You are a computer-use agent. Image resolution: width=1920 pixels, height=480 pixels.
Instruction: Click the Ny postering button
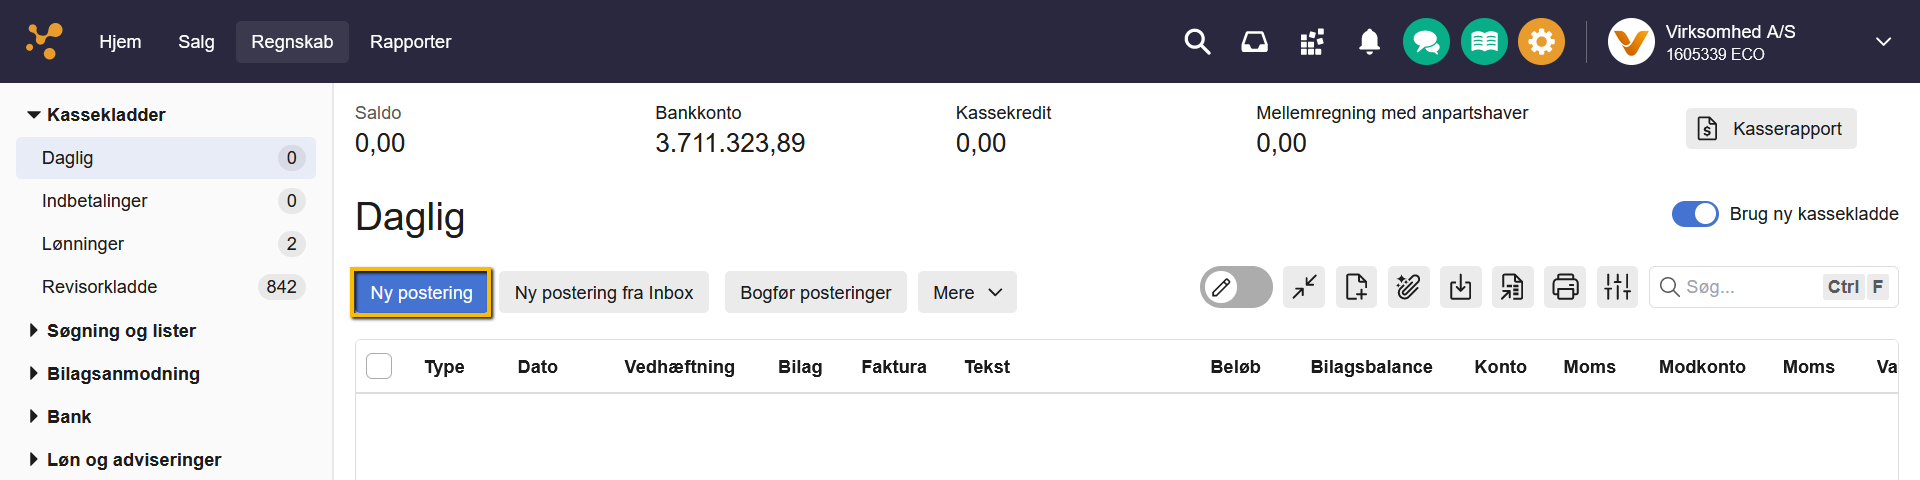click(x=421, y=293)
